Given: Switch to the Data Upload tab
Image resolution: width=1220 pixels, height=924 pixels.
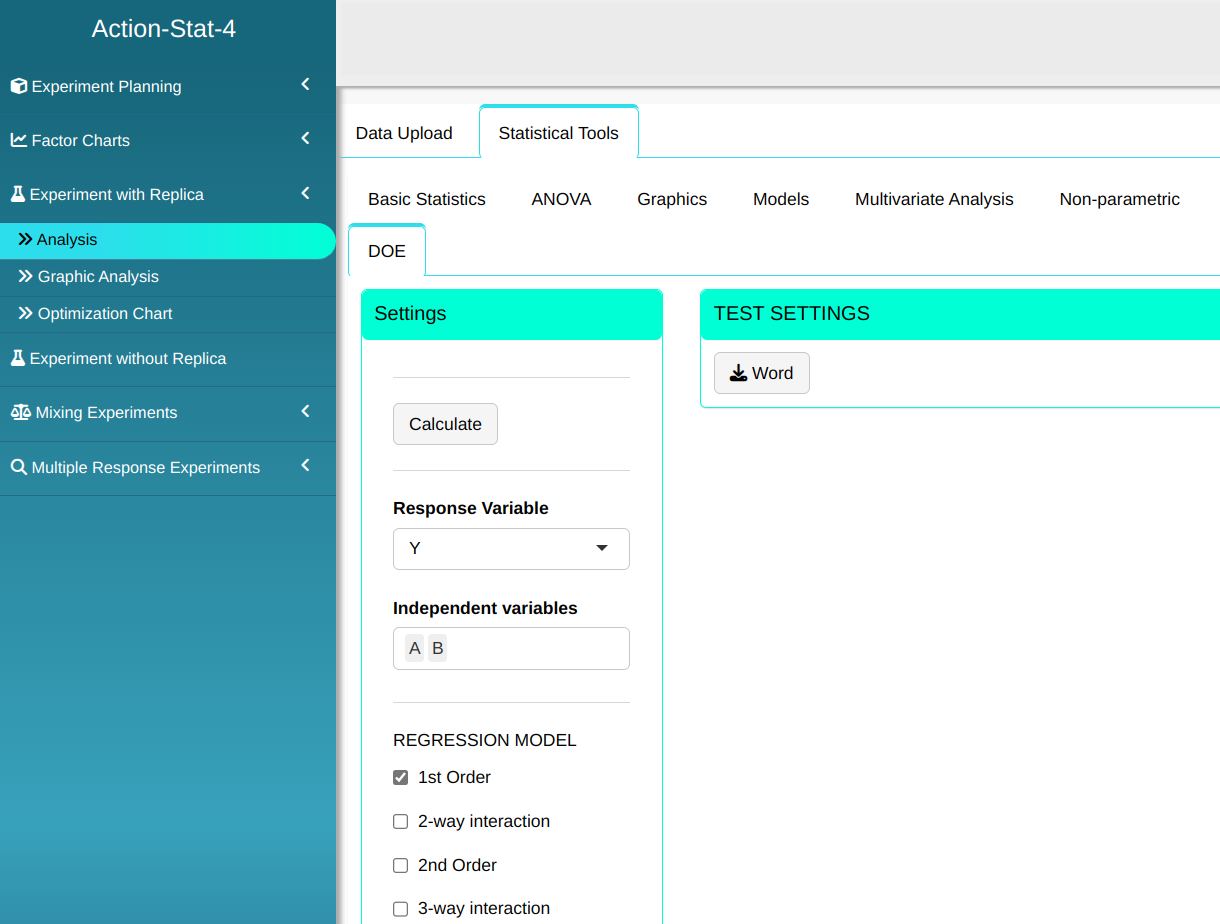Looking at the screenshot, I should click(404, 133).
